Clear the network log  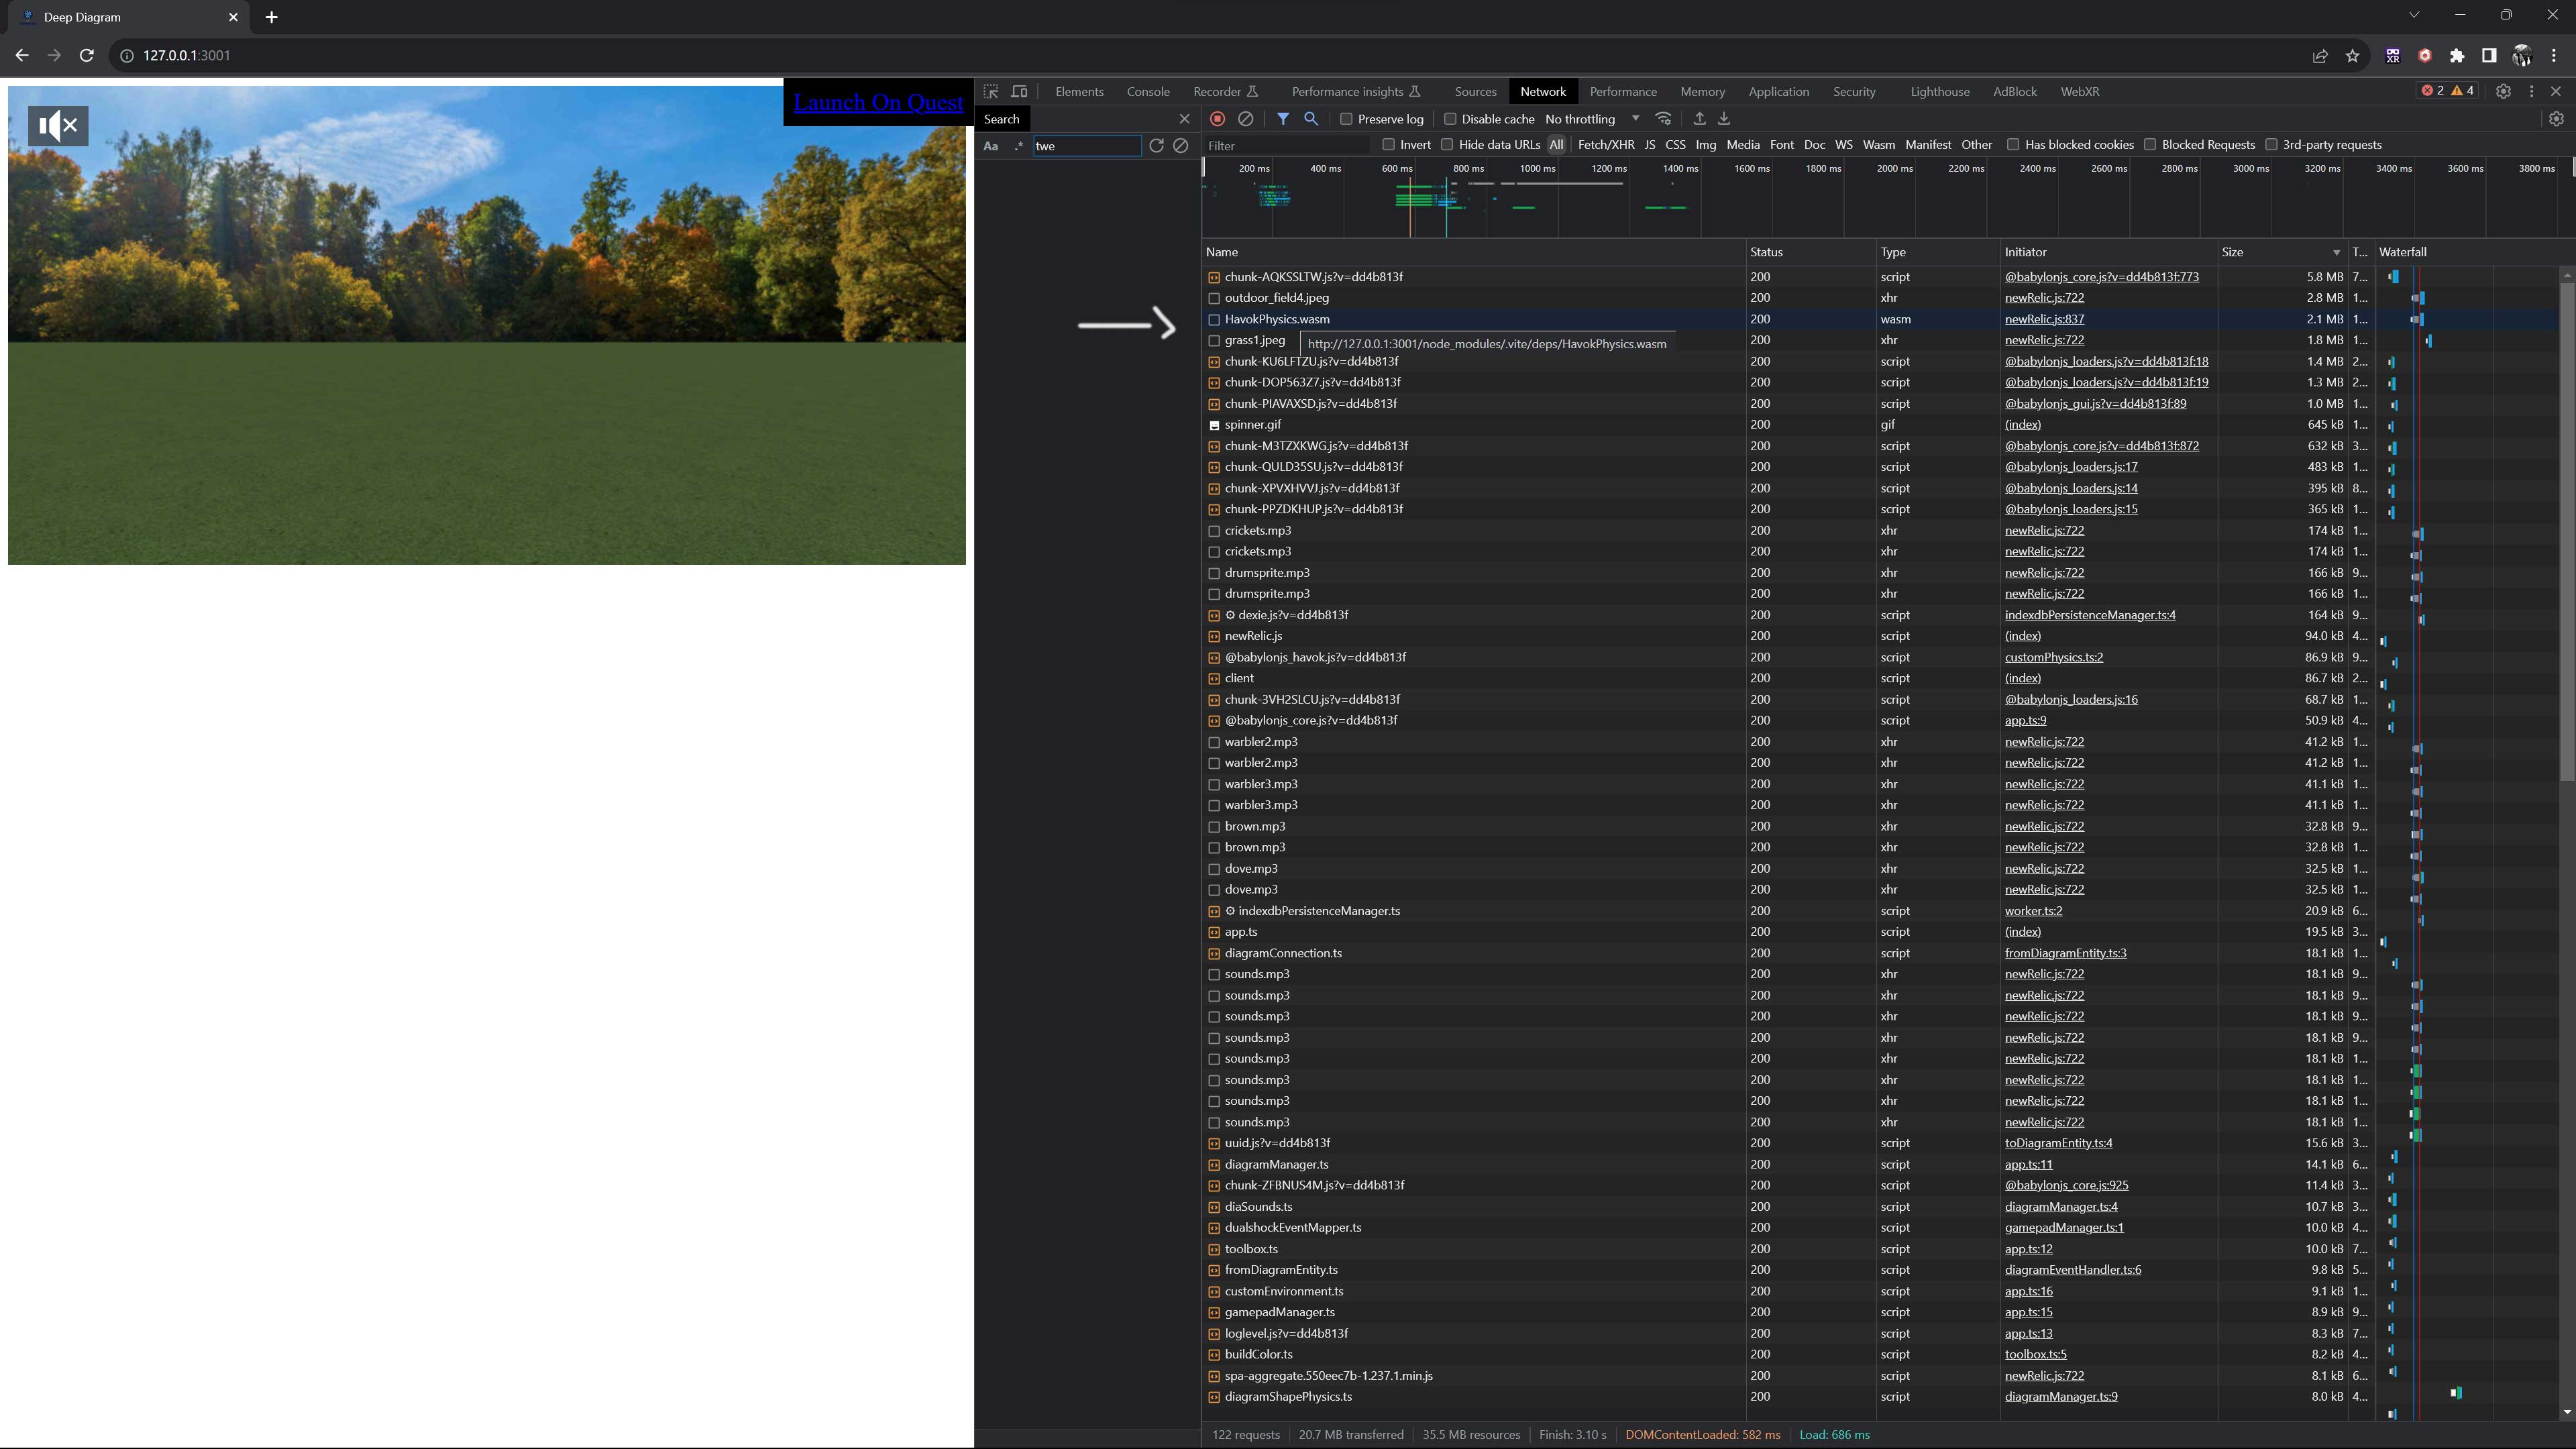[x=1245, y=119]
